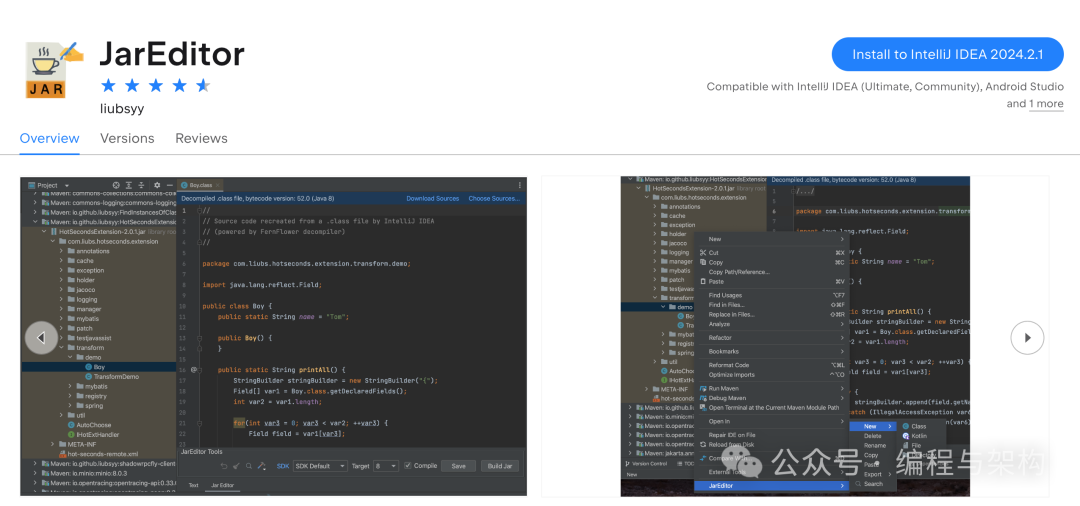
Task: Click the Choose Sources... link
Action: tap(495, 198)
